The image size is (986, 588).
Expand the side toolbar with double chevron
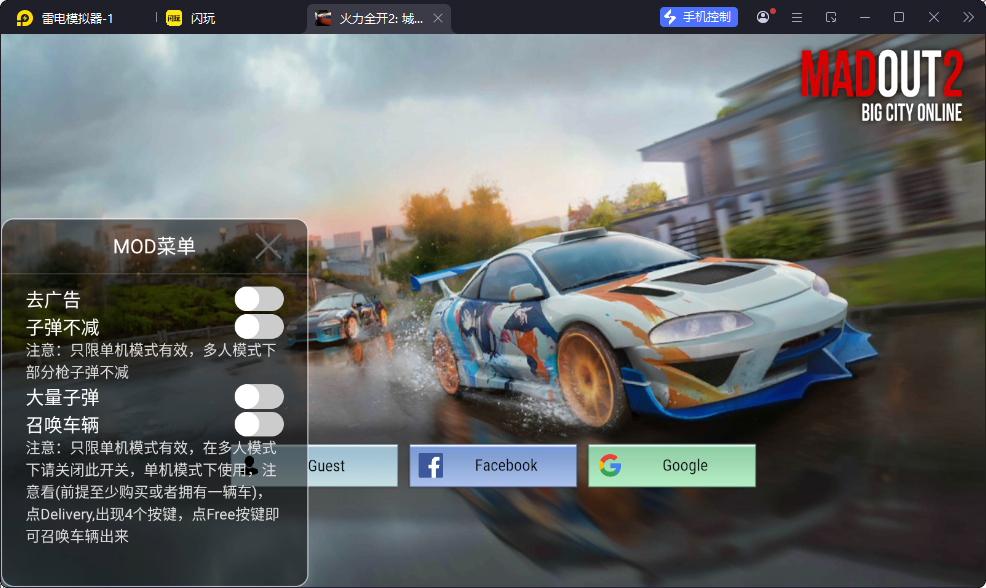tap(968, 18)
